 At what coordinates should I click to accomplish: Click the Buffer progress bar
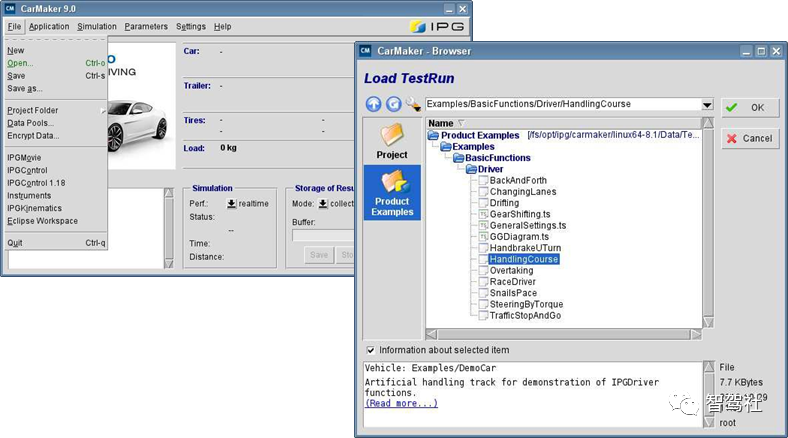coord(323,236)
